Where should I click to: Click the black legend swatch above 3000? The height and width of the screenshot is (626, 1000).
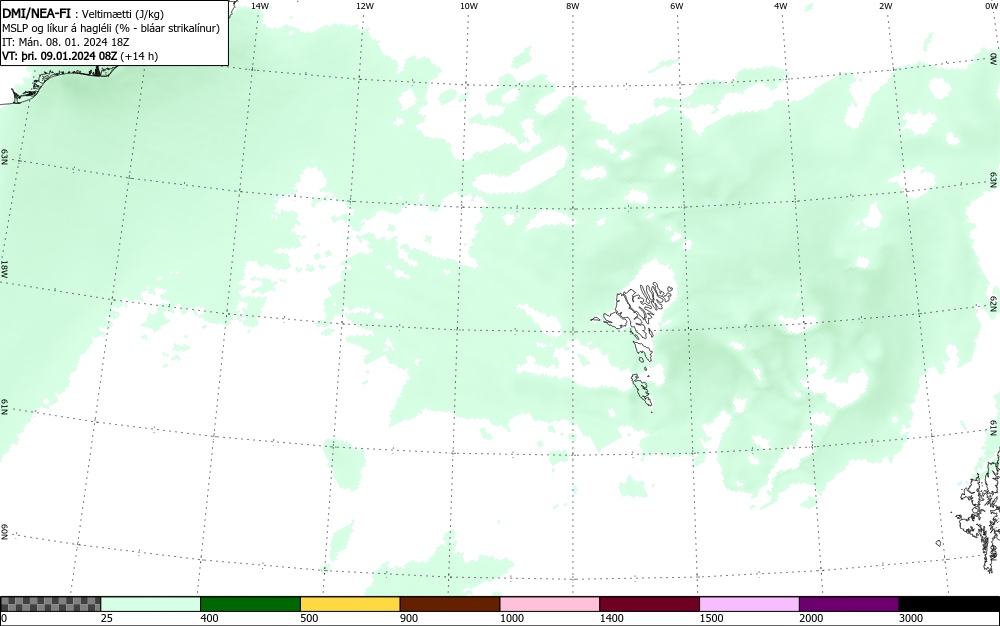tap(949, 604)
